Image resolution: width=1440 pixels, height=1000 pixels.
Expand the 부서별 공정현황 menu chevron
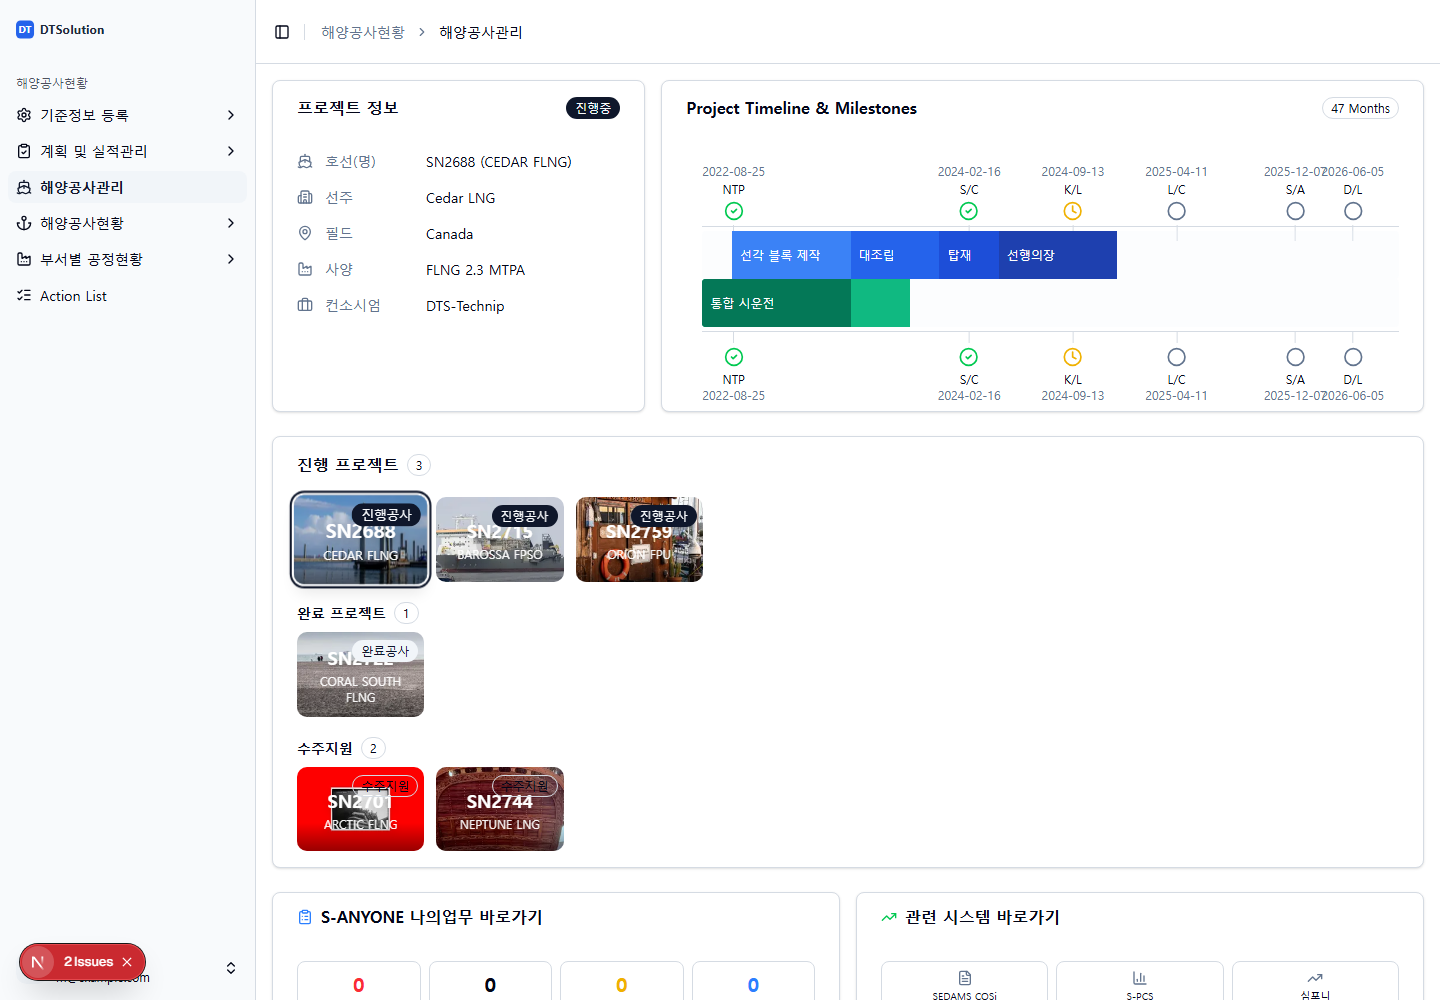[231, 259]
